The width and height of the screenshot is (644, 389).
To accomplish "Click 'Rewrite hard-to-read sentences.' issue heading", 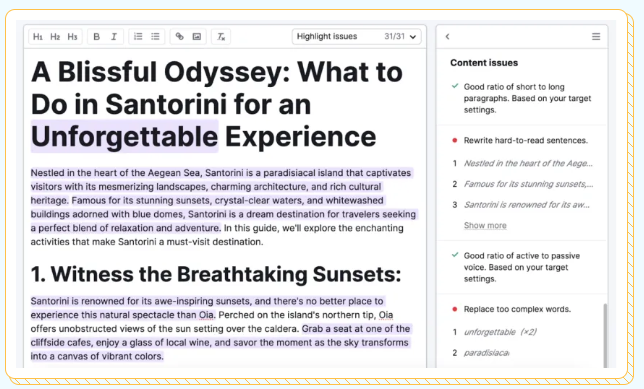I will point(526,140).
